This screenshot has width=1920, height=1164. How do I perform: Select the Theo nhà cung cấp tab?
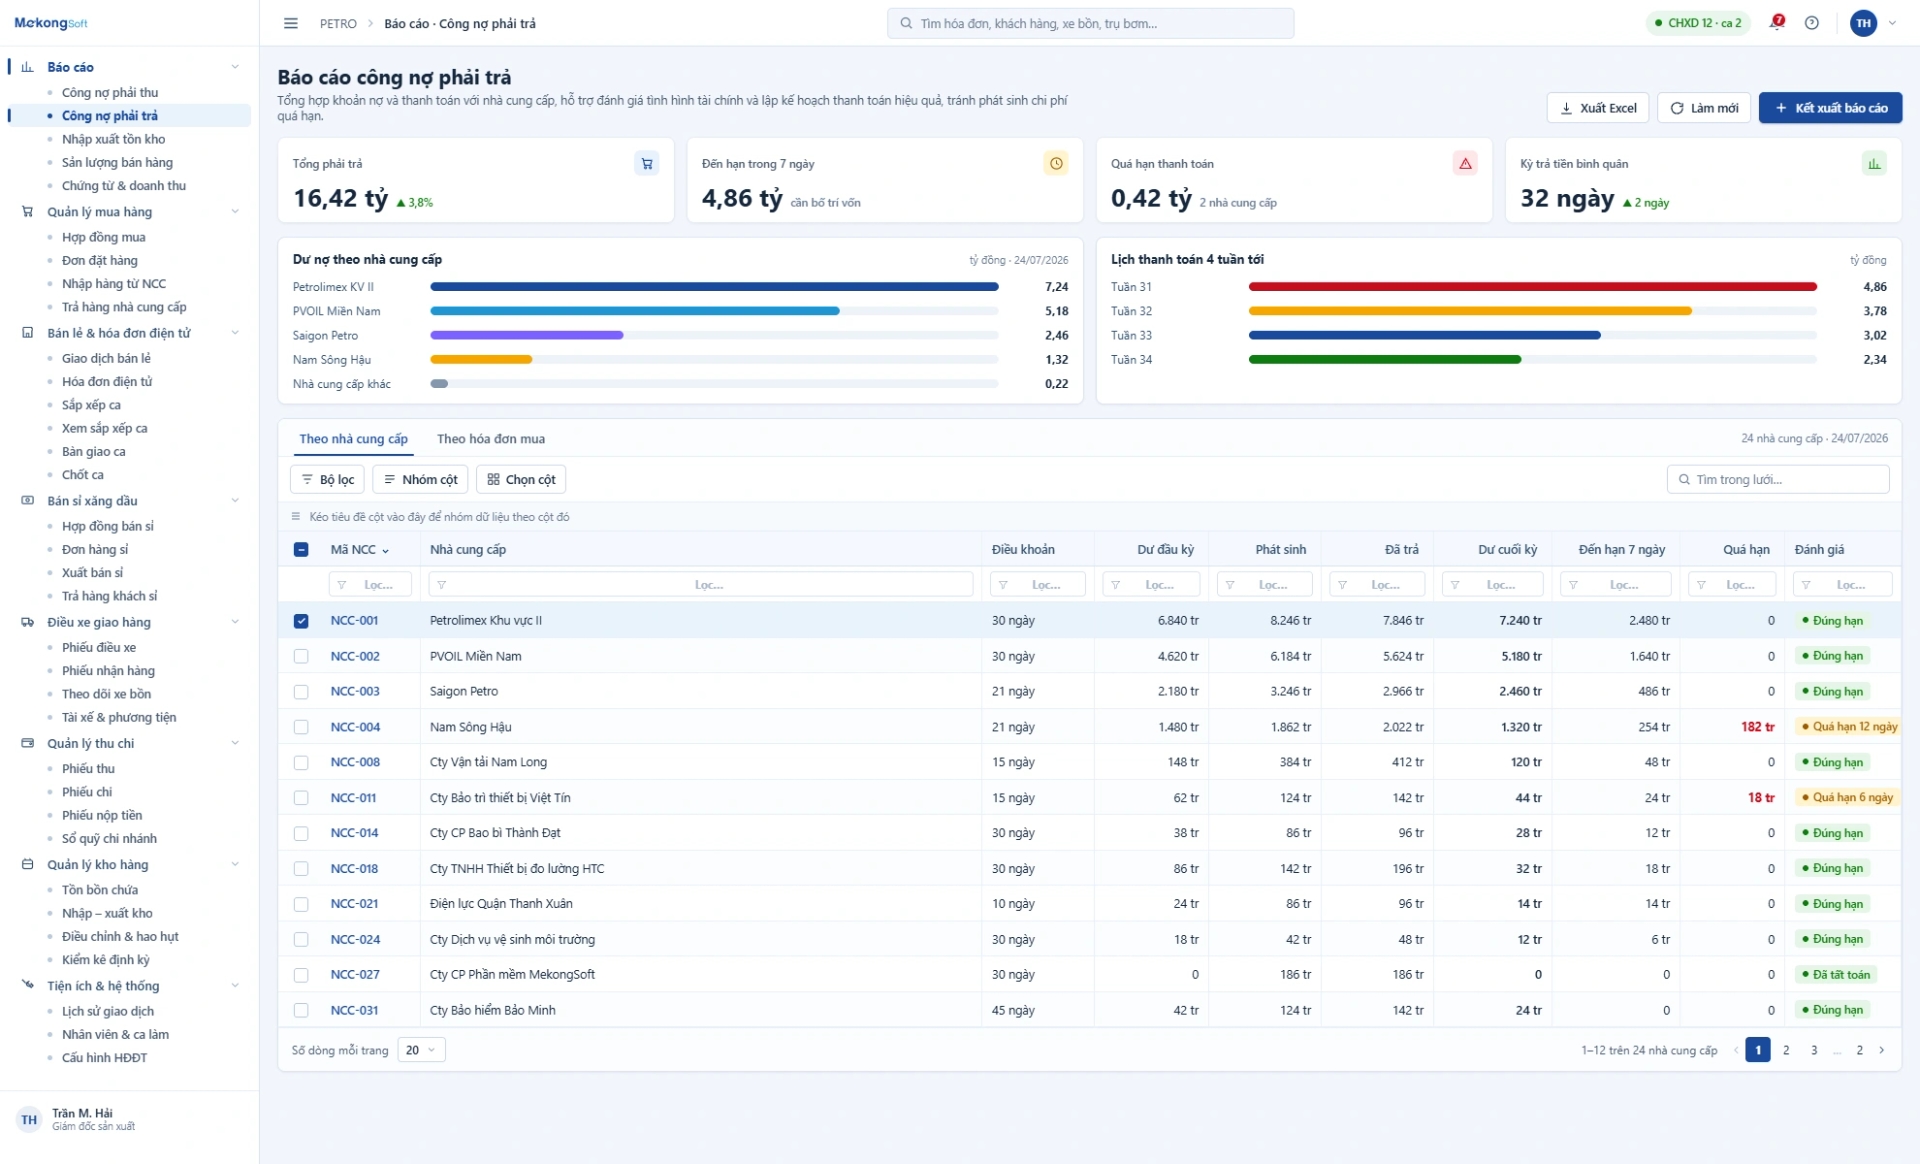click(354, 439)
